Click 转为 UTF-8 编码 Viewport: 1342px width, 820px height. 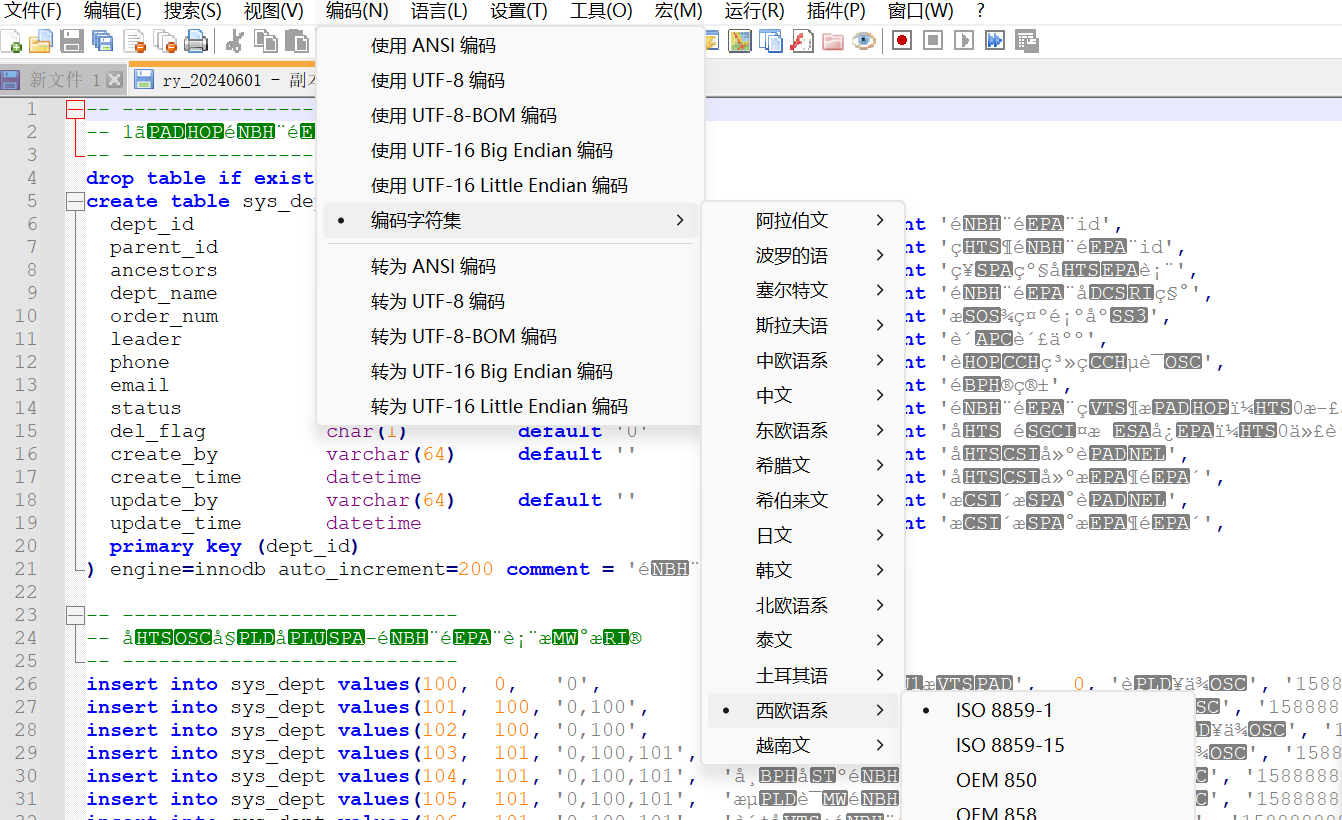click(510, 302)
